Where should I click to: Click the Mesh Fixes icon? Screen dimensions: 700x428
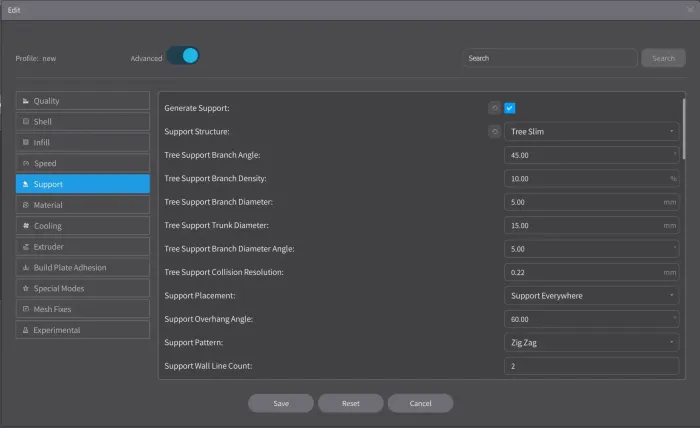26,309
